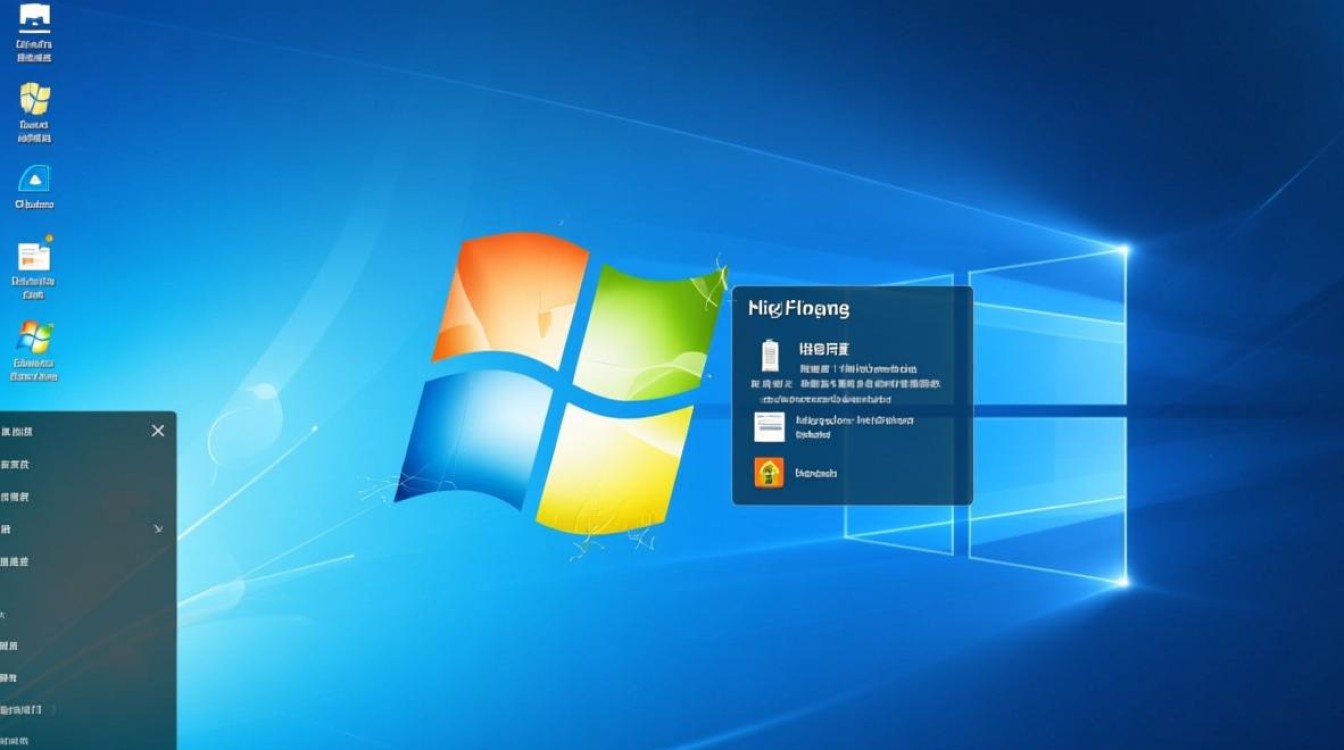
Task: Open the yellow Windows shield desktop icon
Action: coord(35,99)
